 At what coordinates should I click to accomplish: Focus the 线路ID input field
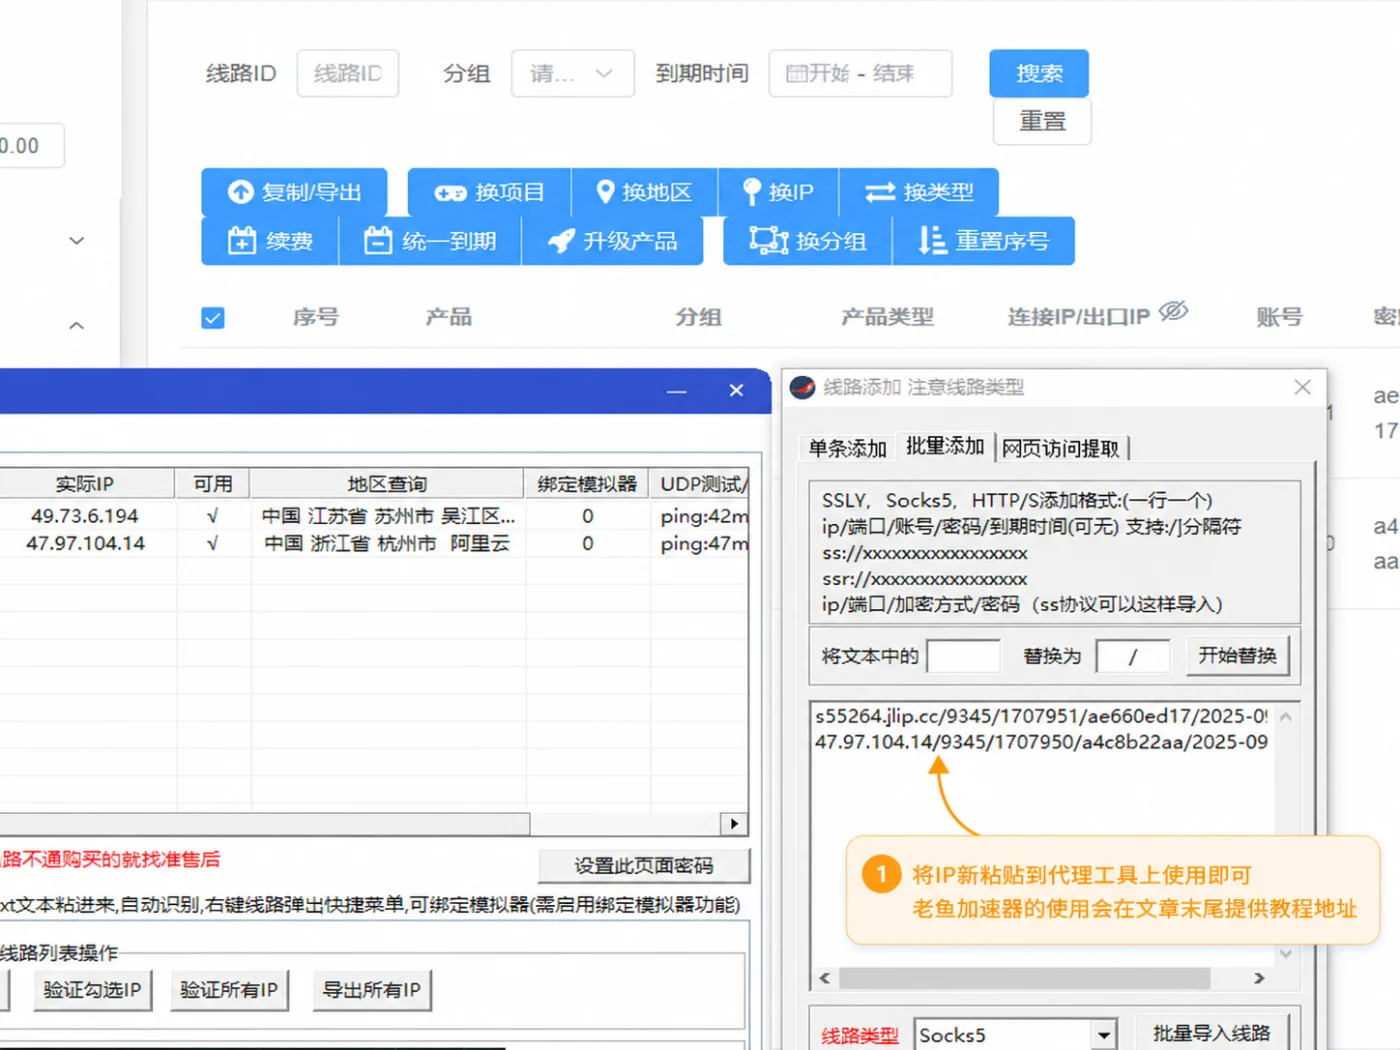pyautogui.click(x=348, y=73)
